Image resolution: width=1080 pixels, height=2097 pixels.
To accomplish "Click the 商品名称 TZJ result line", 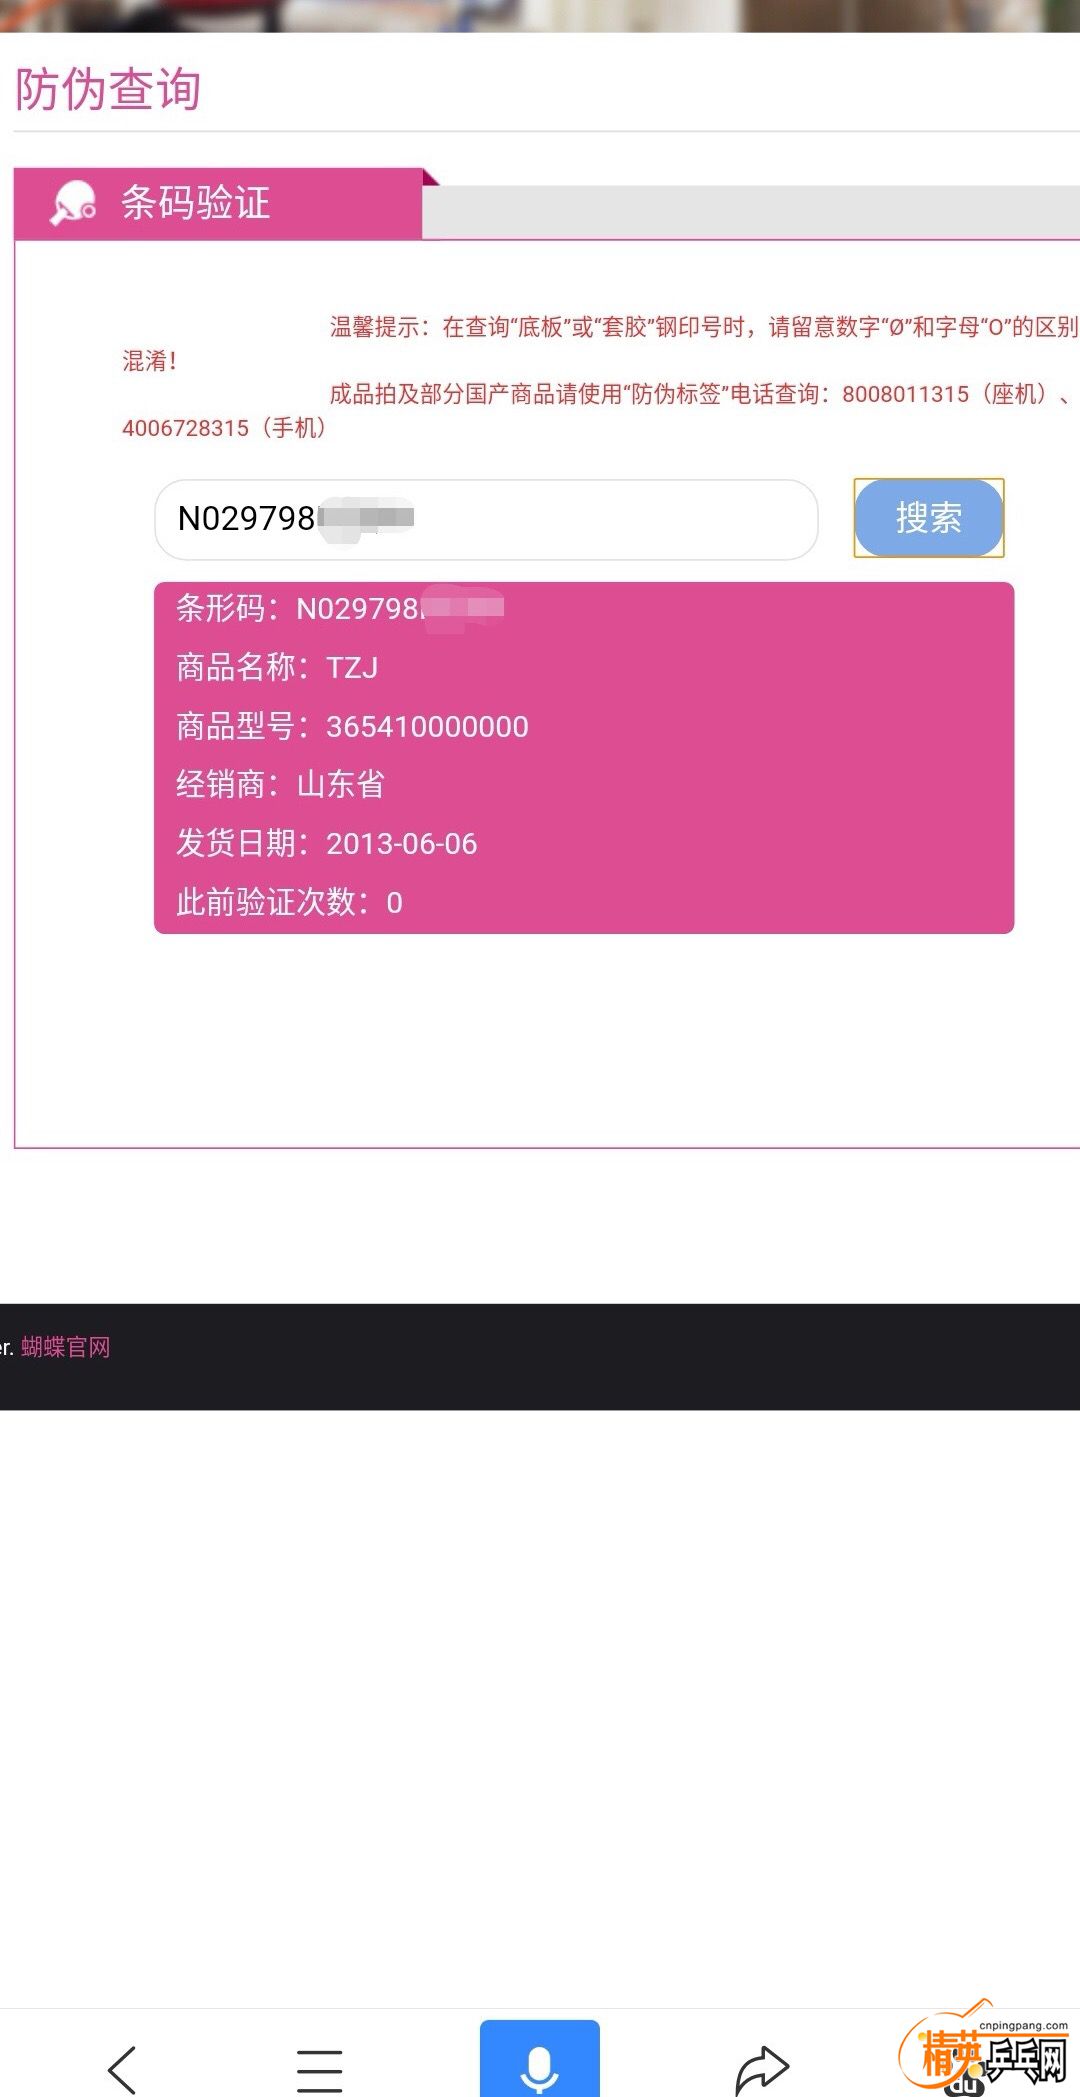I will (x=277, y=667).
